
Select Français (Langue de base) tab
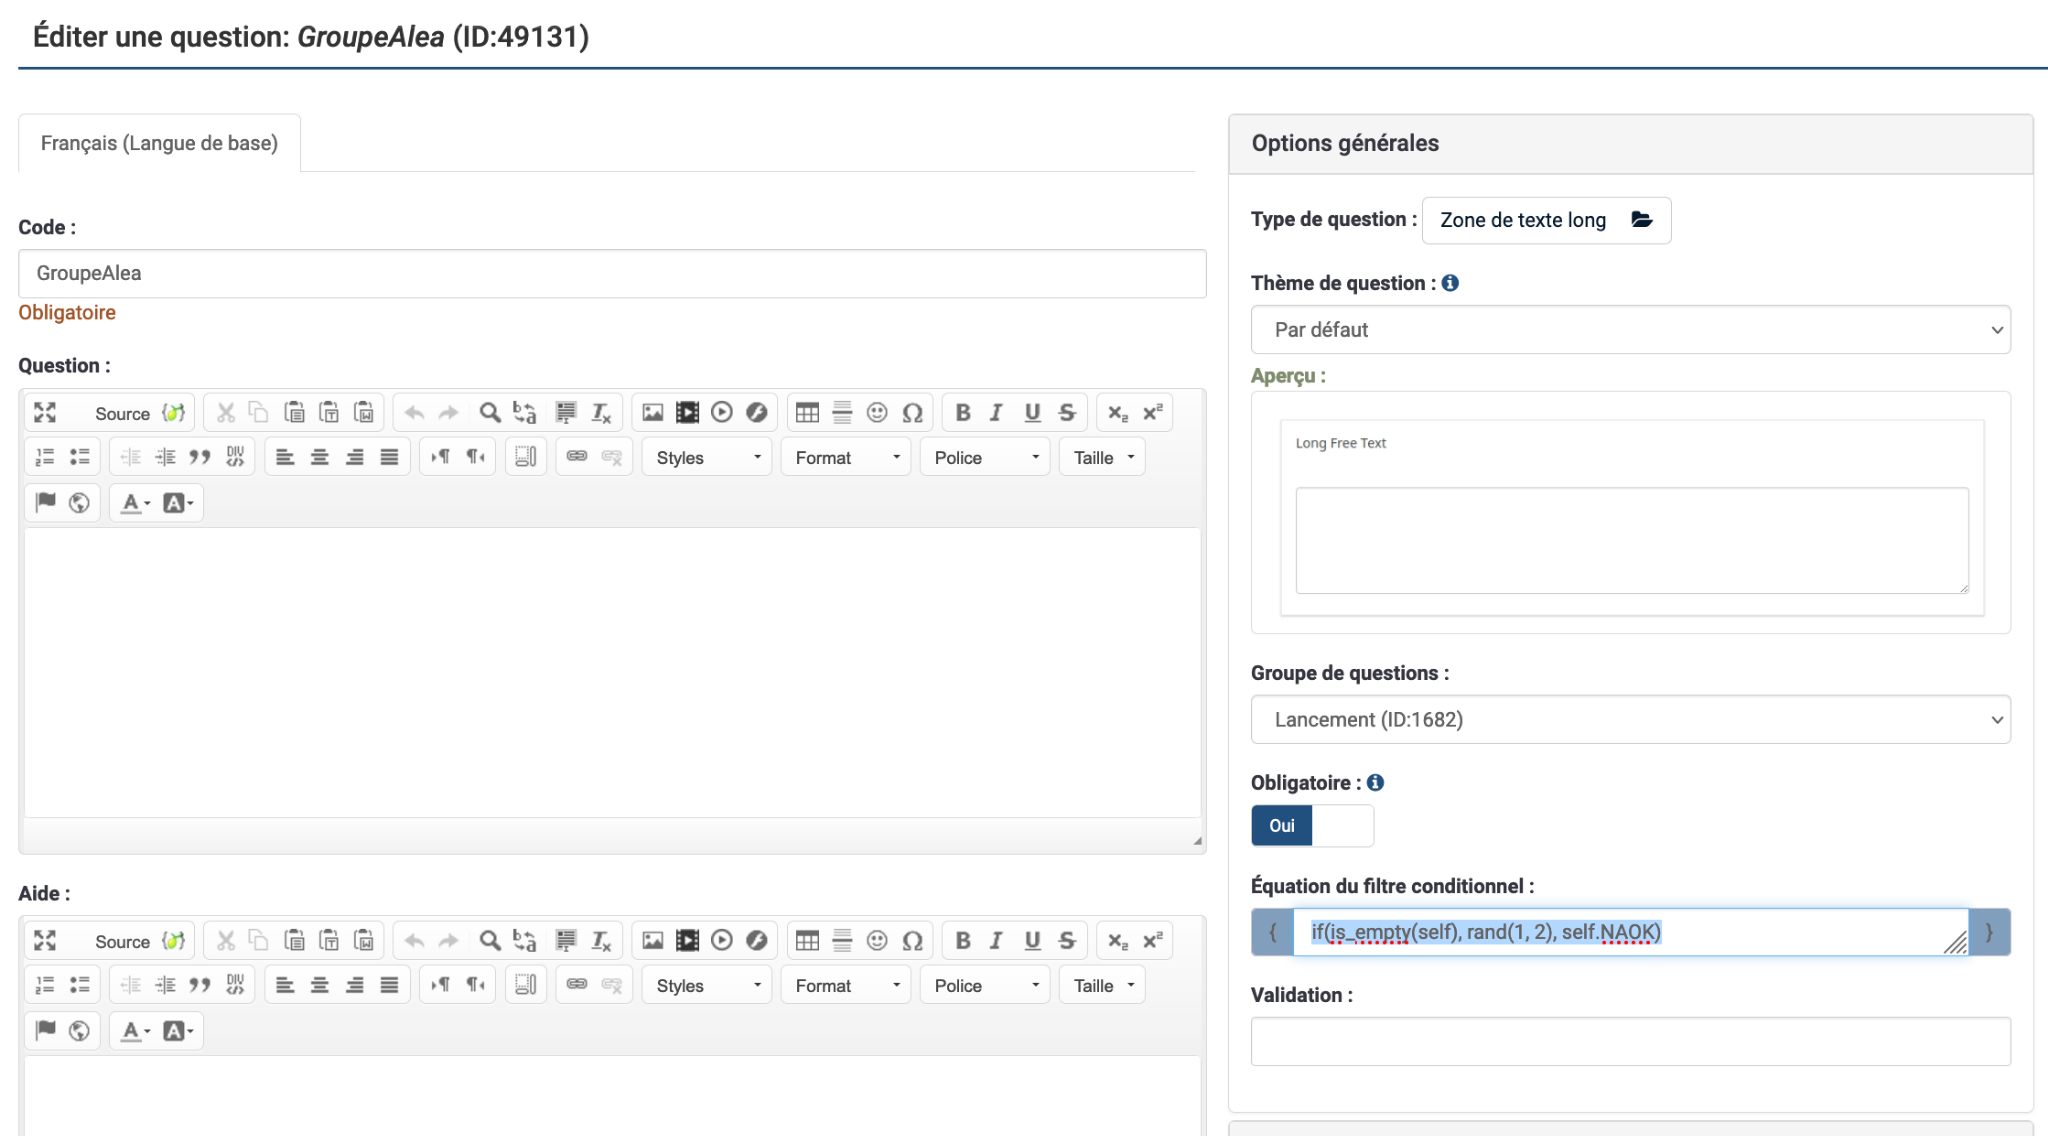coord(159,143)
